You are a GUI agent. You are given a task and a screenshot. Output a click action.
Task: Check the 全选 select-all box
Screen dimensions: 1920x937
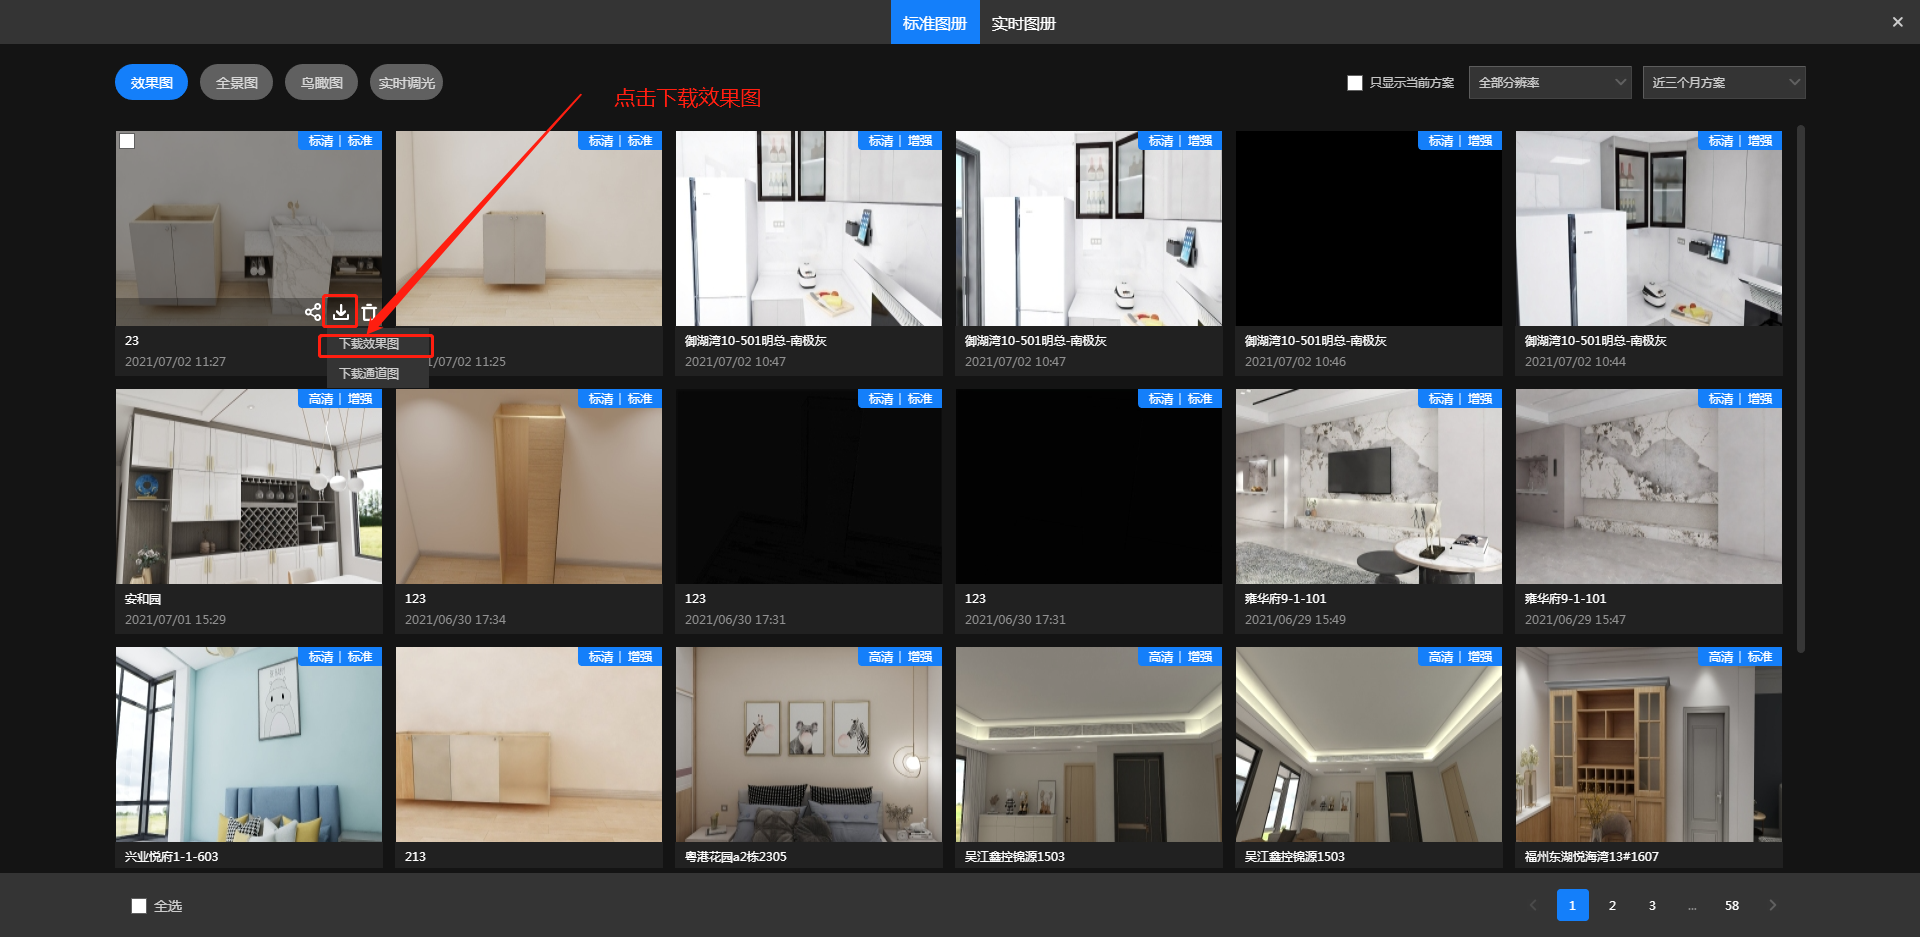pyautogui.click(x=139, y=906)
